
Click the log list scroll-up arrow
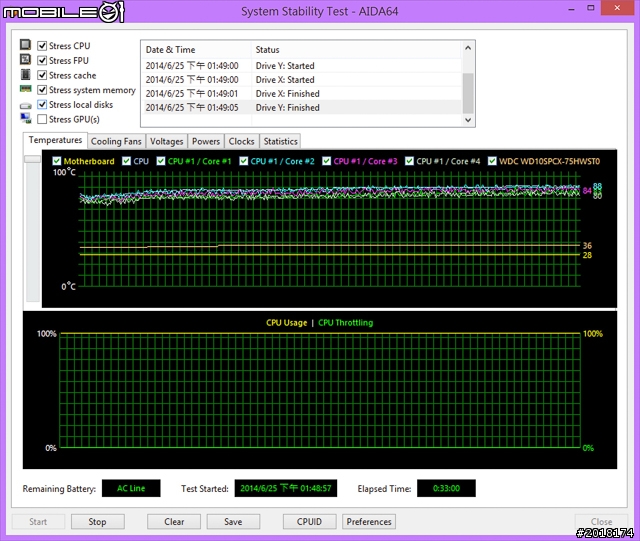point(468,48)
